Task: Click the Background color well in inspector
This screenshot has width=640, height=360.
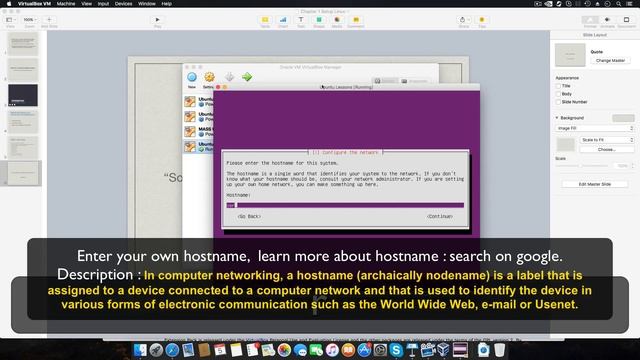Action: (623, 118)
